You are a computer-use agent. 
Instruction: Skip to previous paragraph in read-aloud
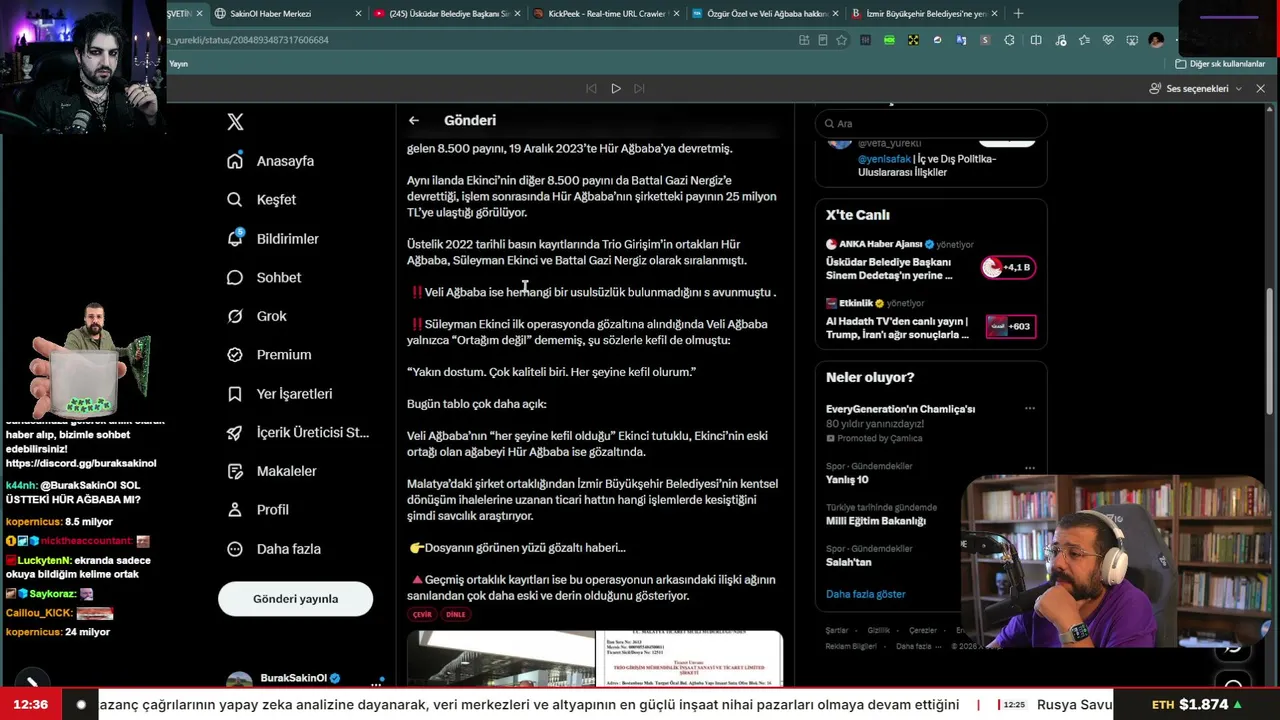591,88
